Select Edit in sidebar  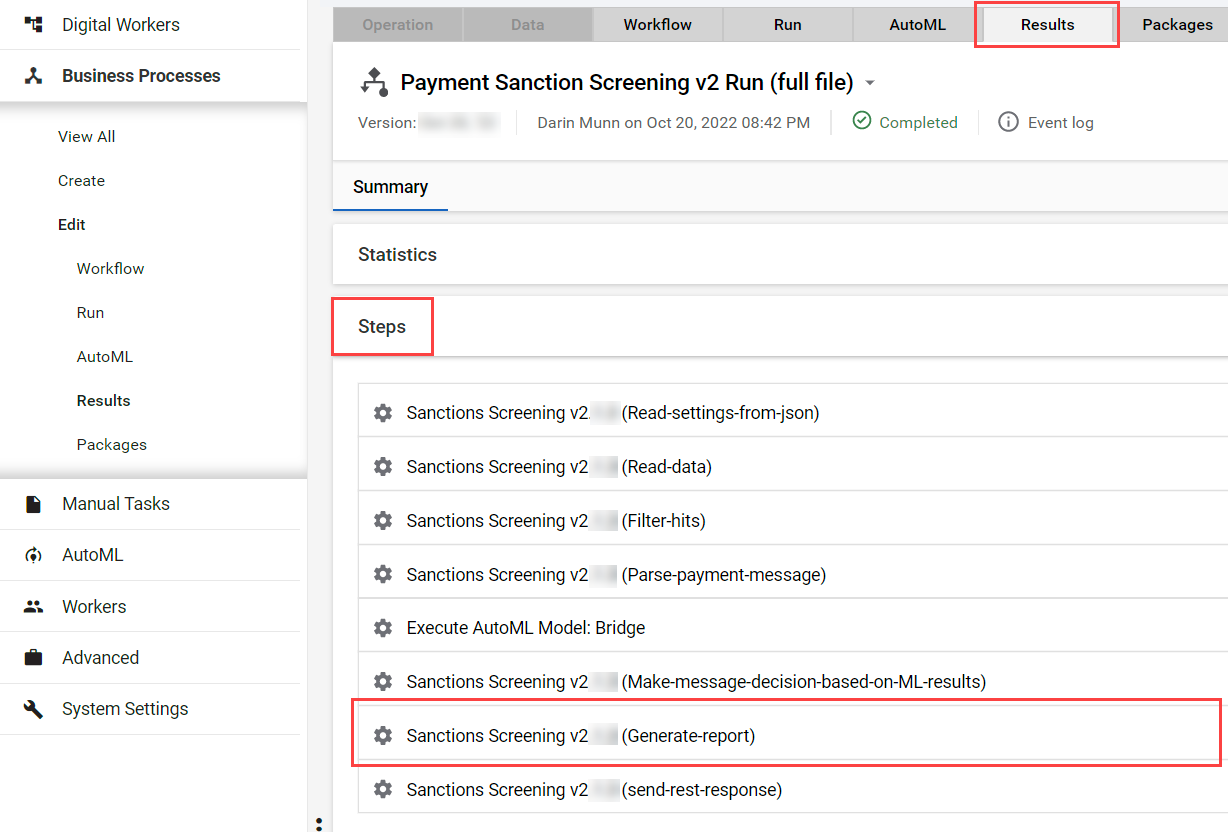pos(72,225)
